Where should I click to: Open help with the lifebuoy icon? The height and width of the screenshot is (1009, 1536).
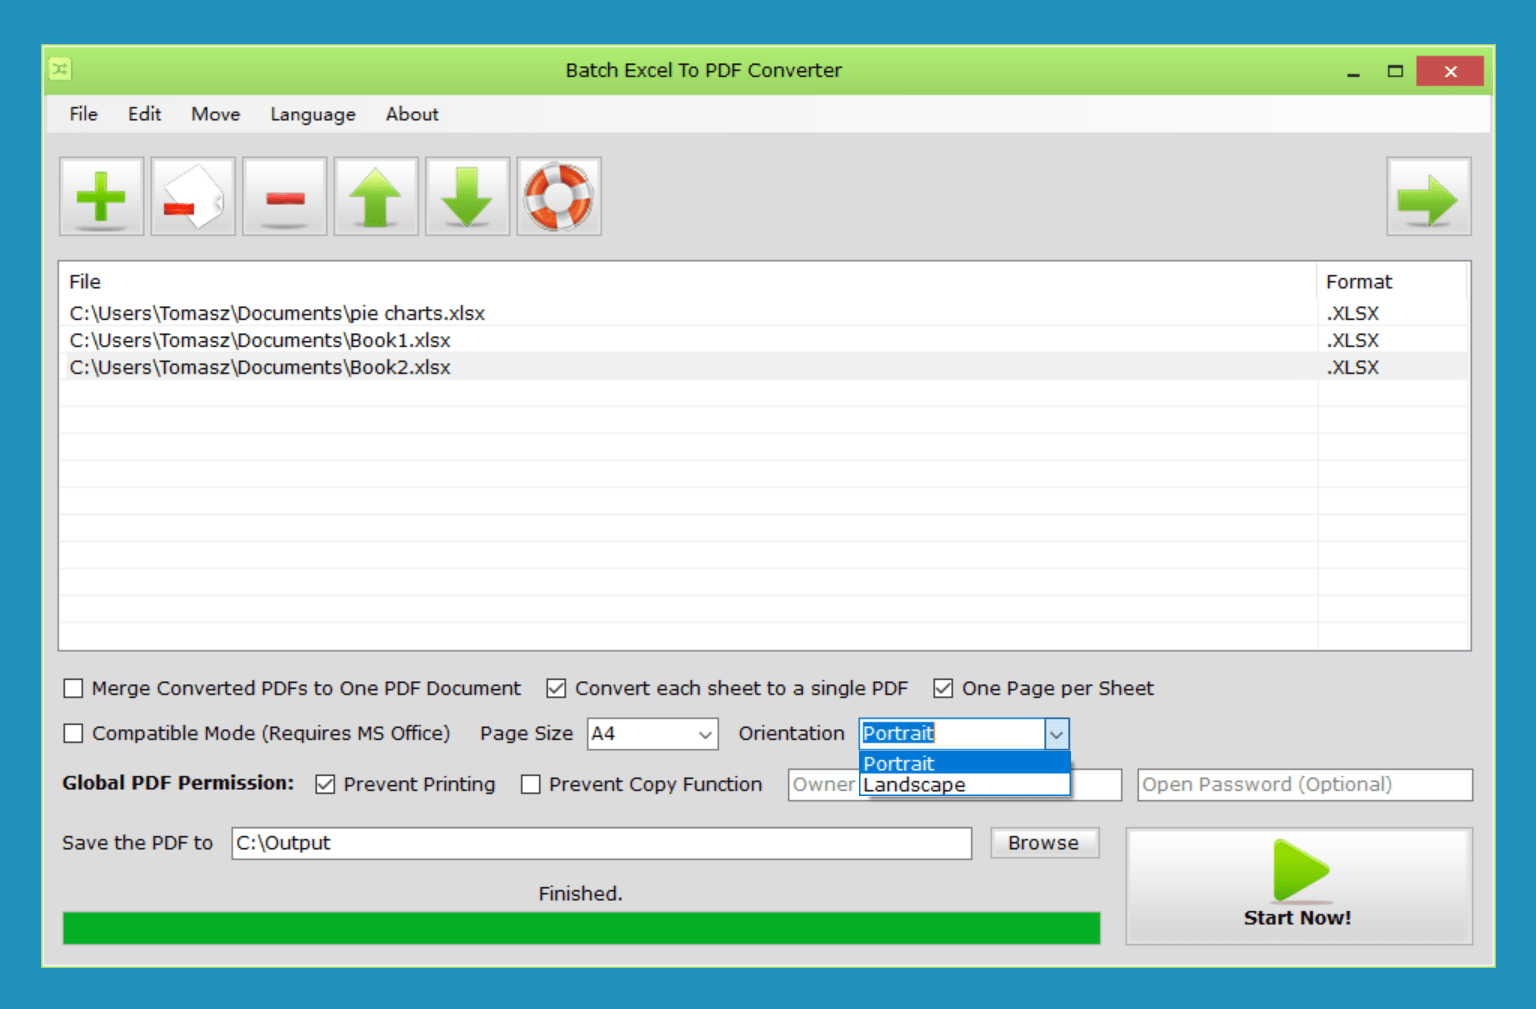[559, 196]
